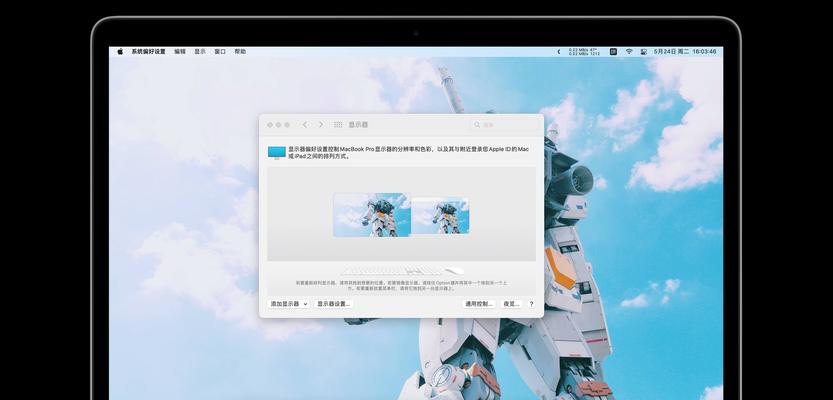Select the larger left display thumbnail

[372, 215]
